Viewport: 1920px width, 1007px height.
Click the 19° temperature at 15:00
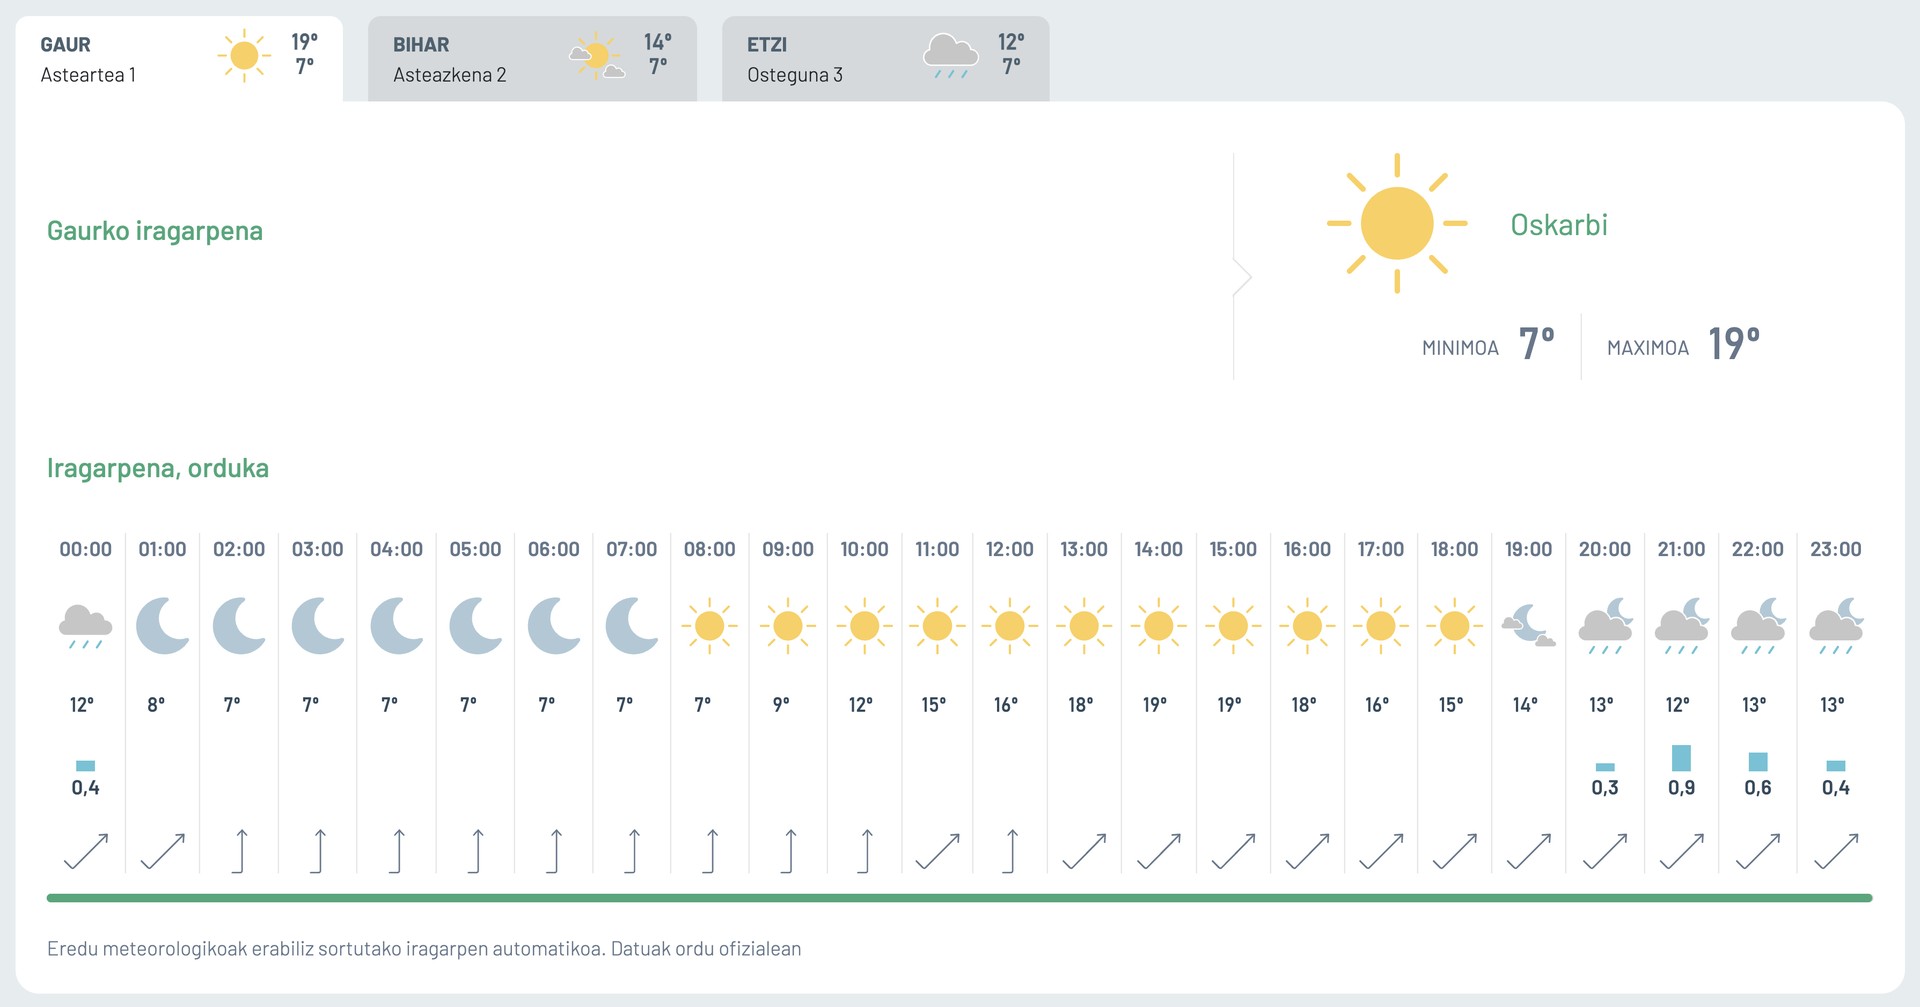(1229, 705)
